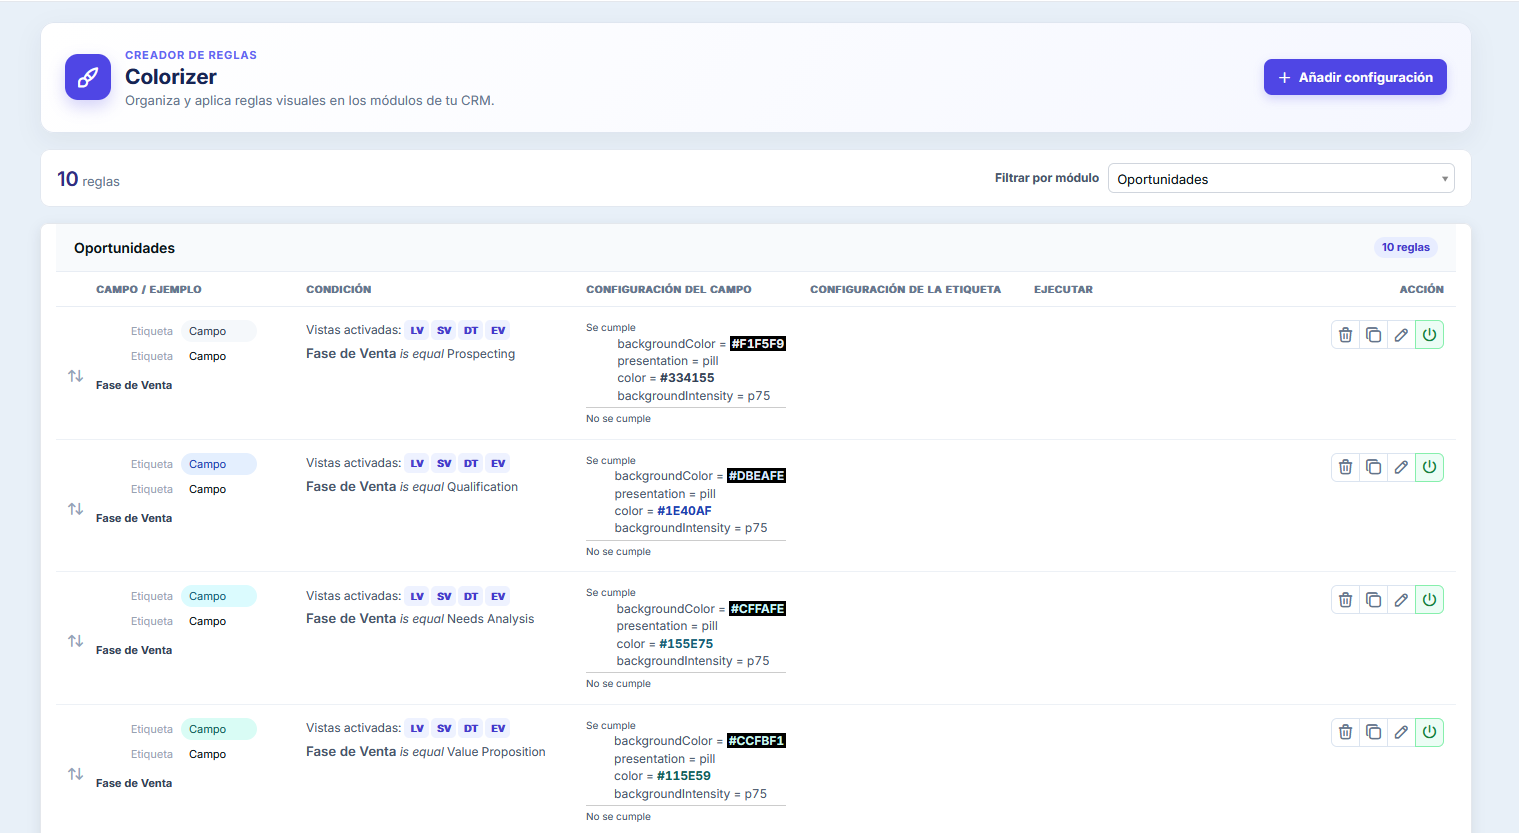Click the Configuración de la etiqueta column header
1519x833 pixels.
905,289
